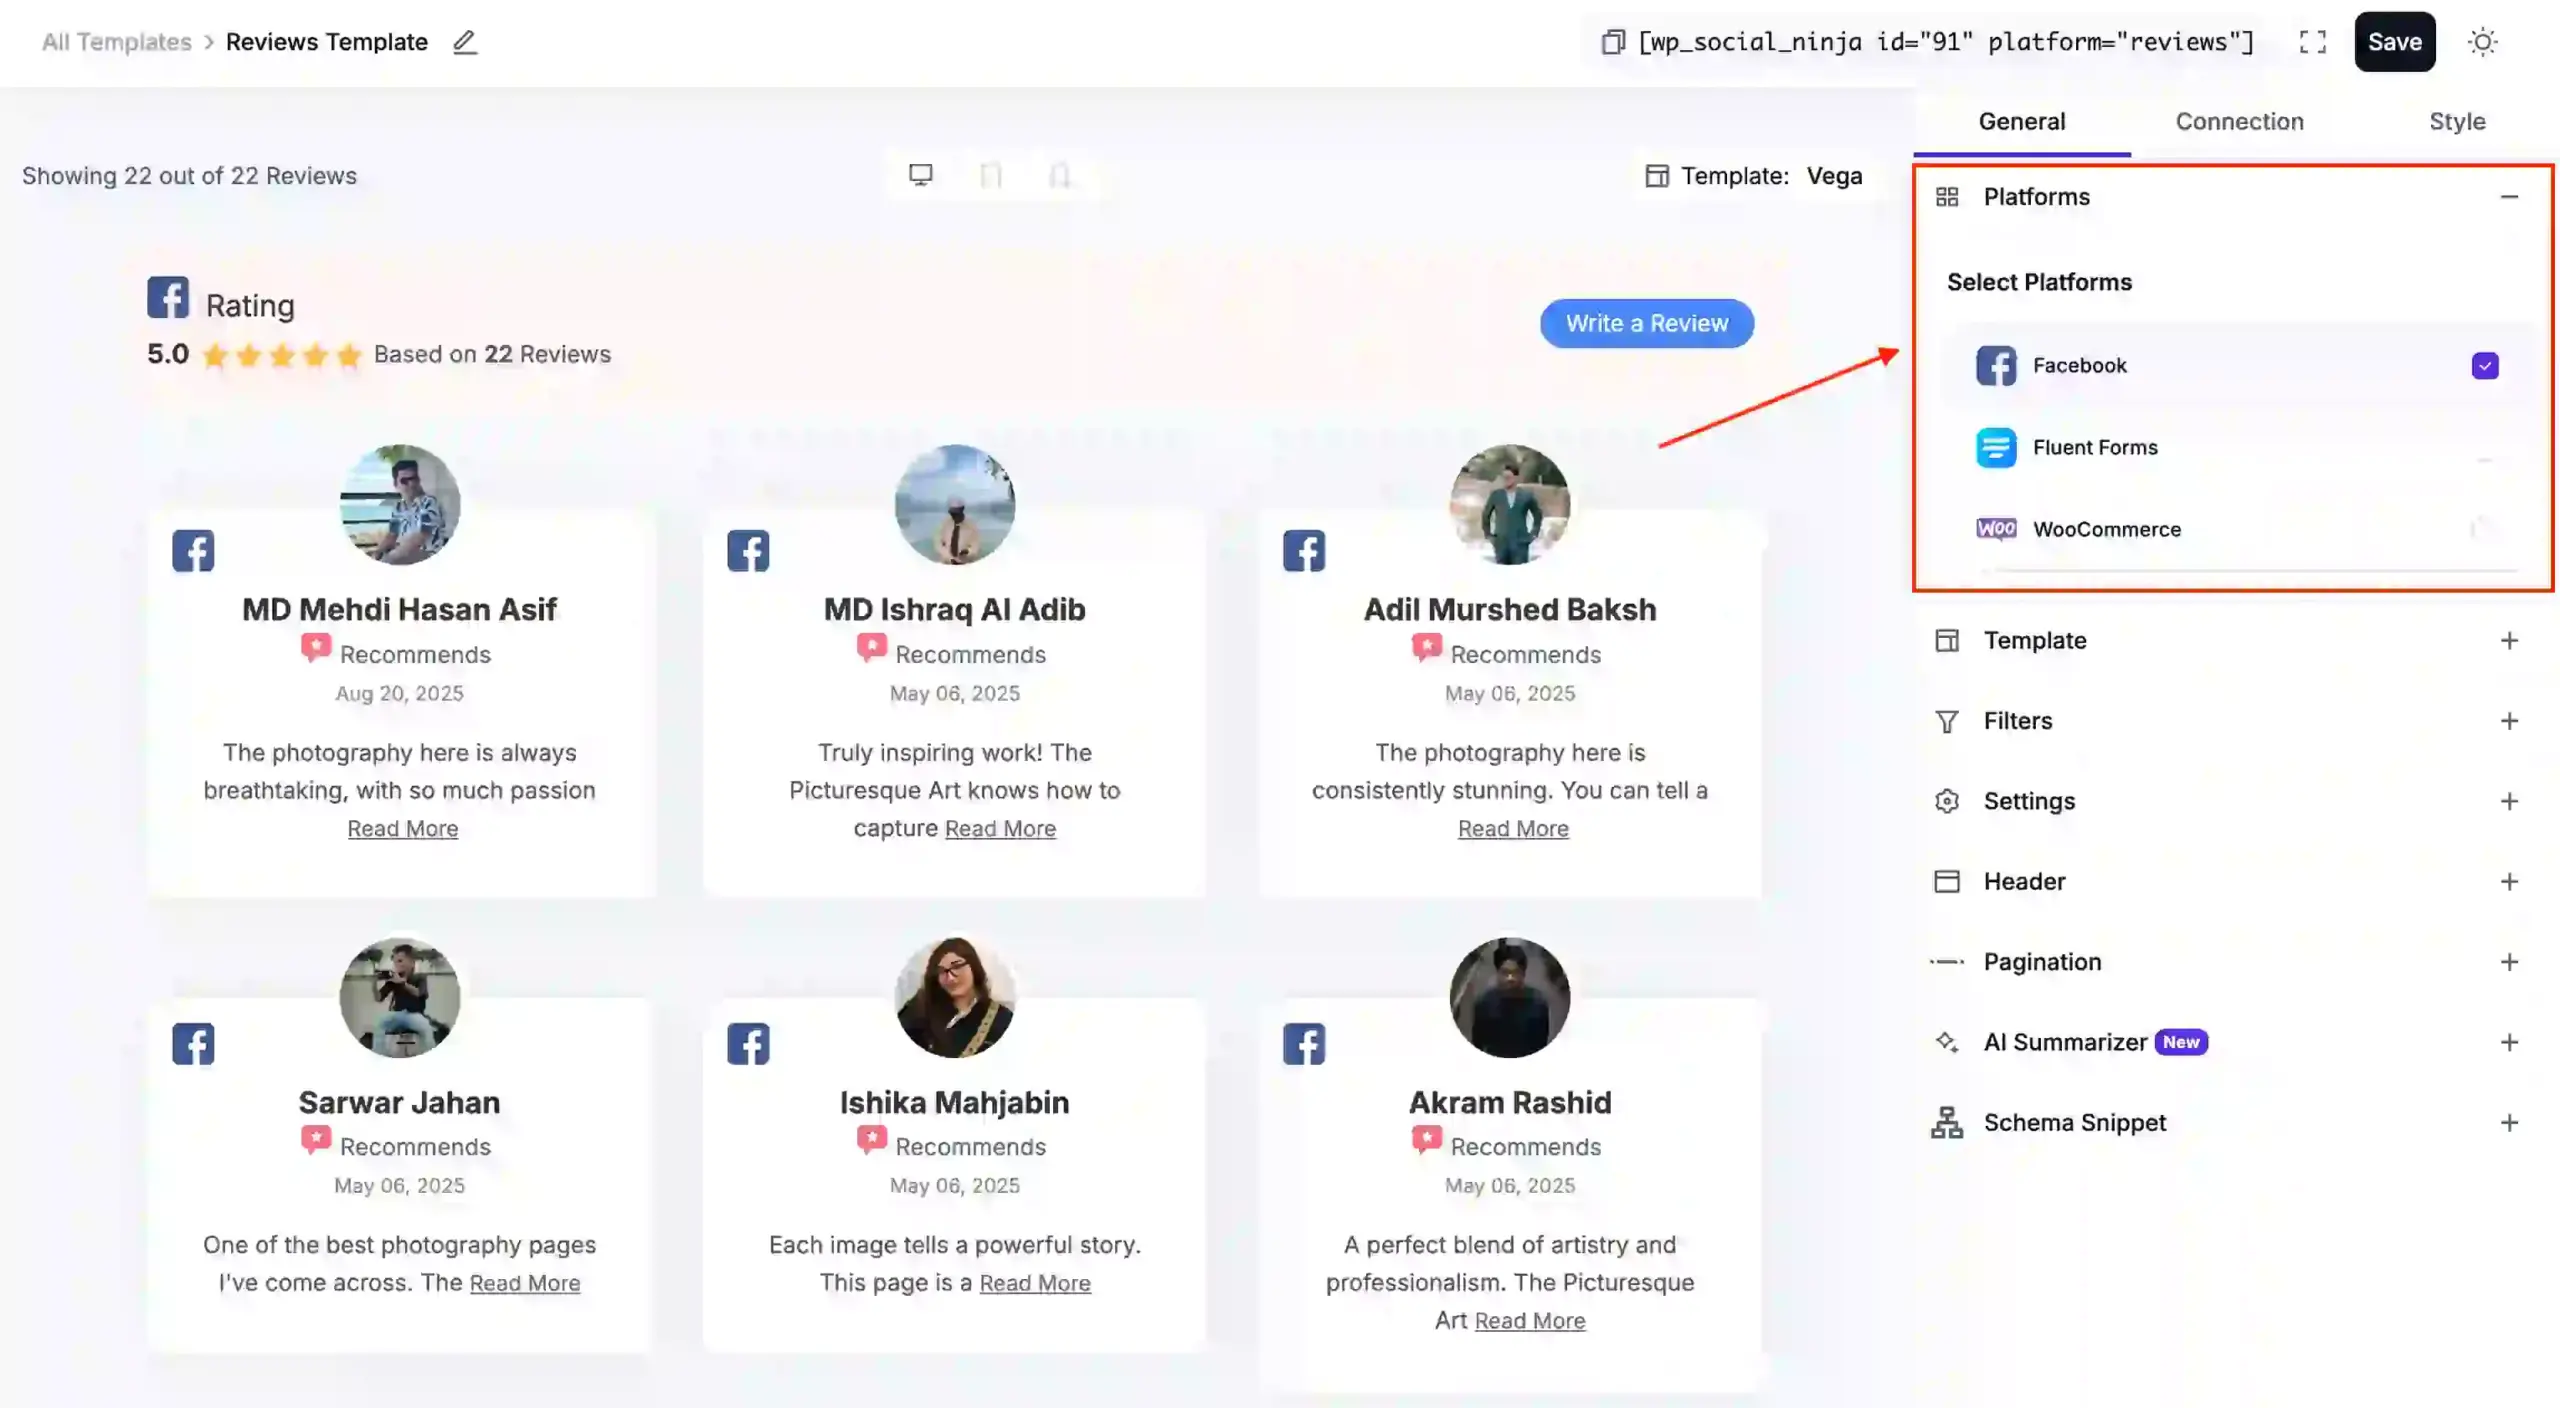Expand the Filters section
This screenshot has height=1408, width=2560.
(x=2510, y=720)
